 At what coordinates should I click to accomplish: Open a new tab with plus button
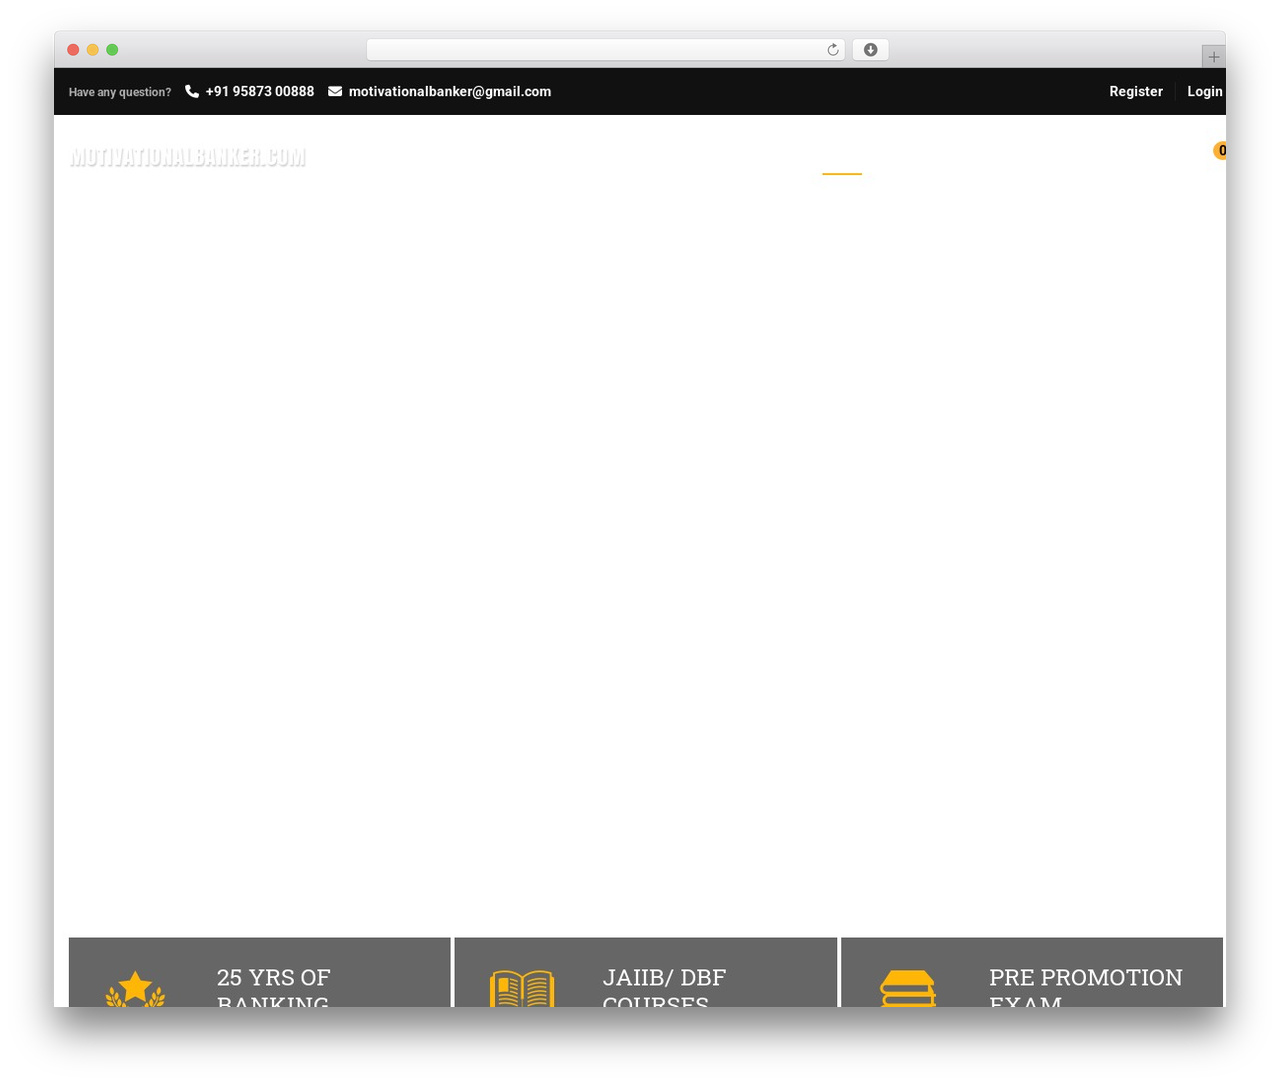click(1213, 57)
